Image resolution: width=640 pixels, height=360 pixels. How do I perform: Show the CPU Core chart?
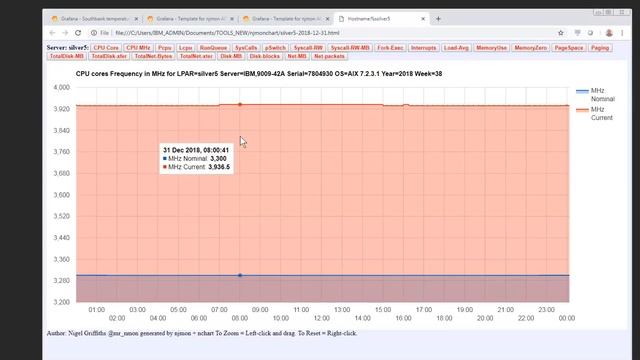click(106, 48)
